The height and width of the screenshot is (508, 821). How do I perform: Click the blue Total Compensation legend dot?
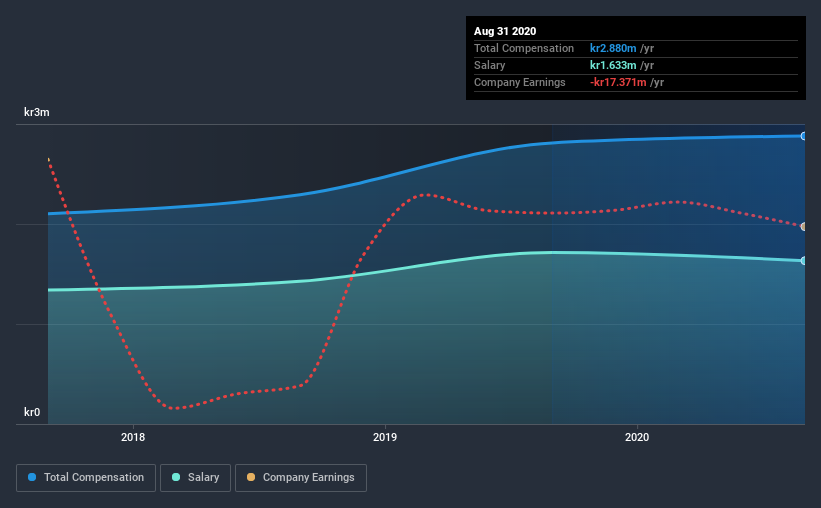32,477
